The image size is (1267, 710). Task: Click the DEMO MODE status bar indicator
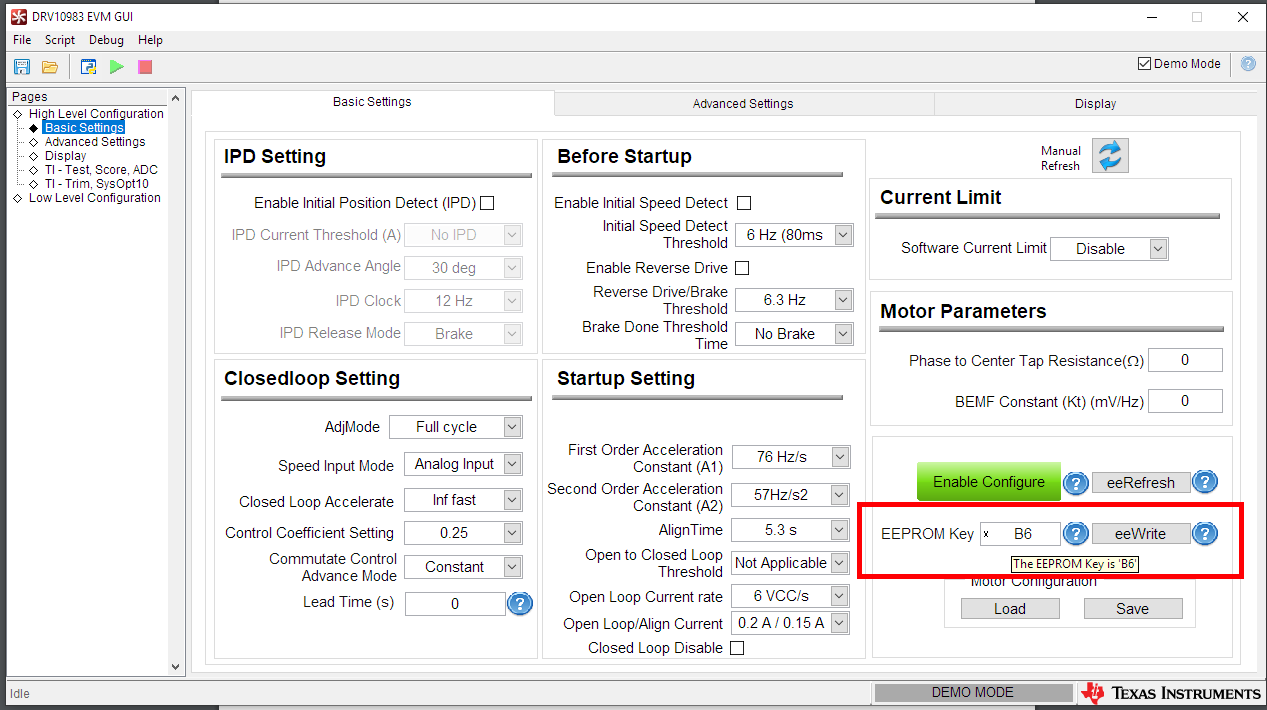(973, 692)
